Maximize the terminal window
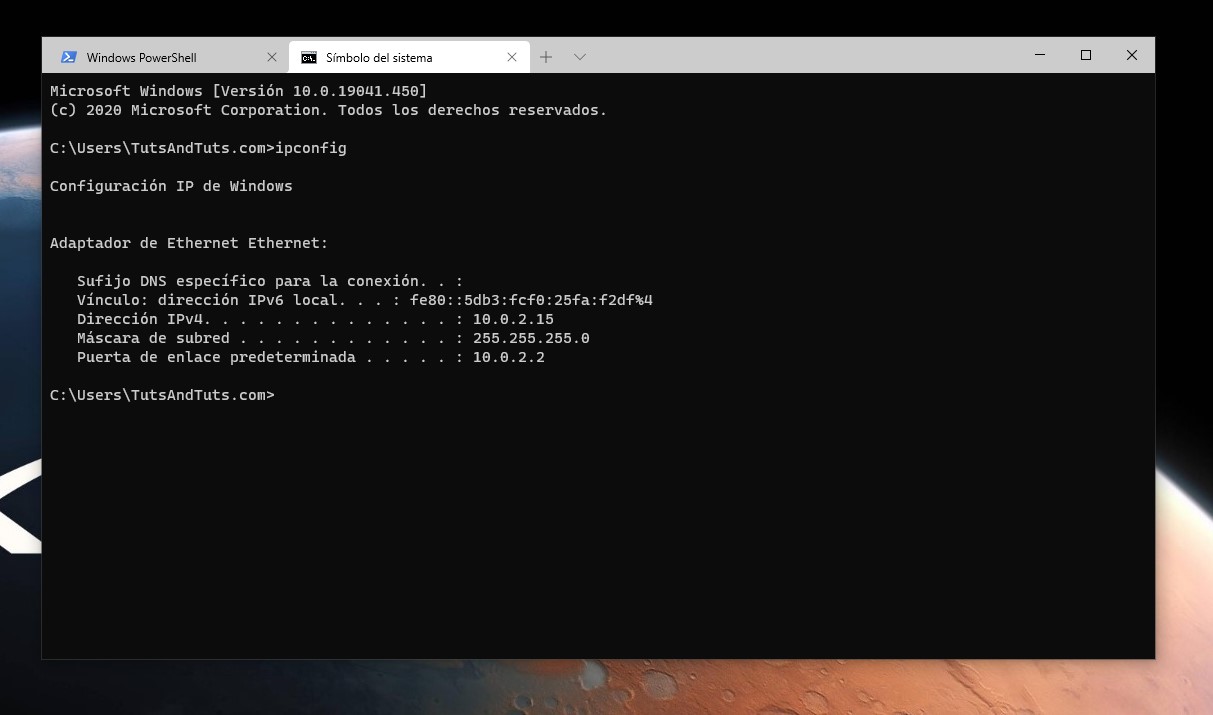Viewport: 1213px width, 715px height. tap(1085, 55)
